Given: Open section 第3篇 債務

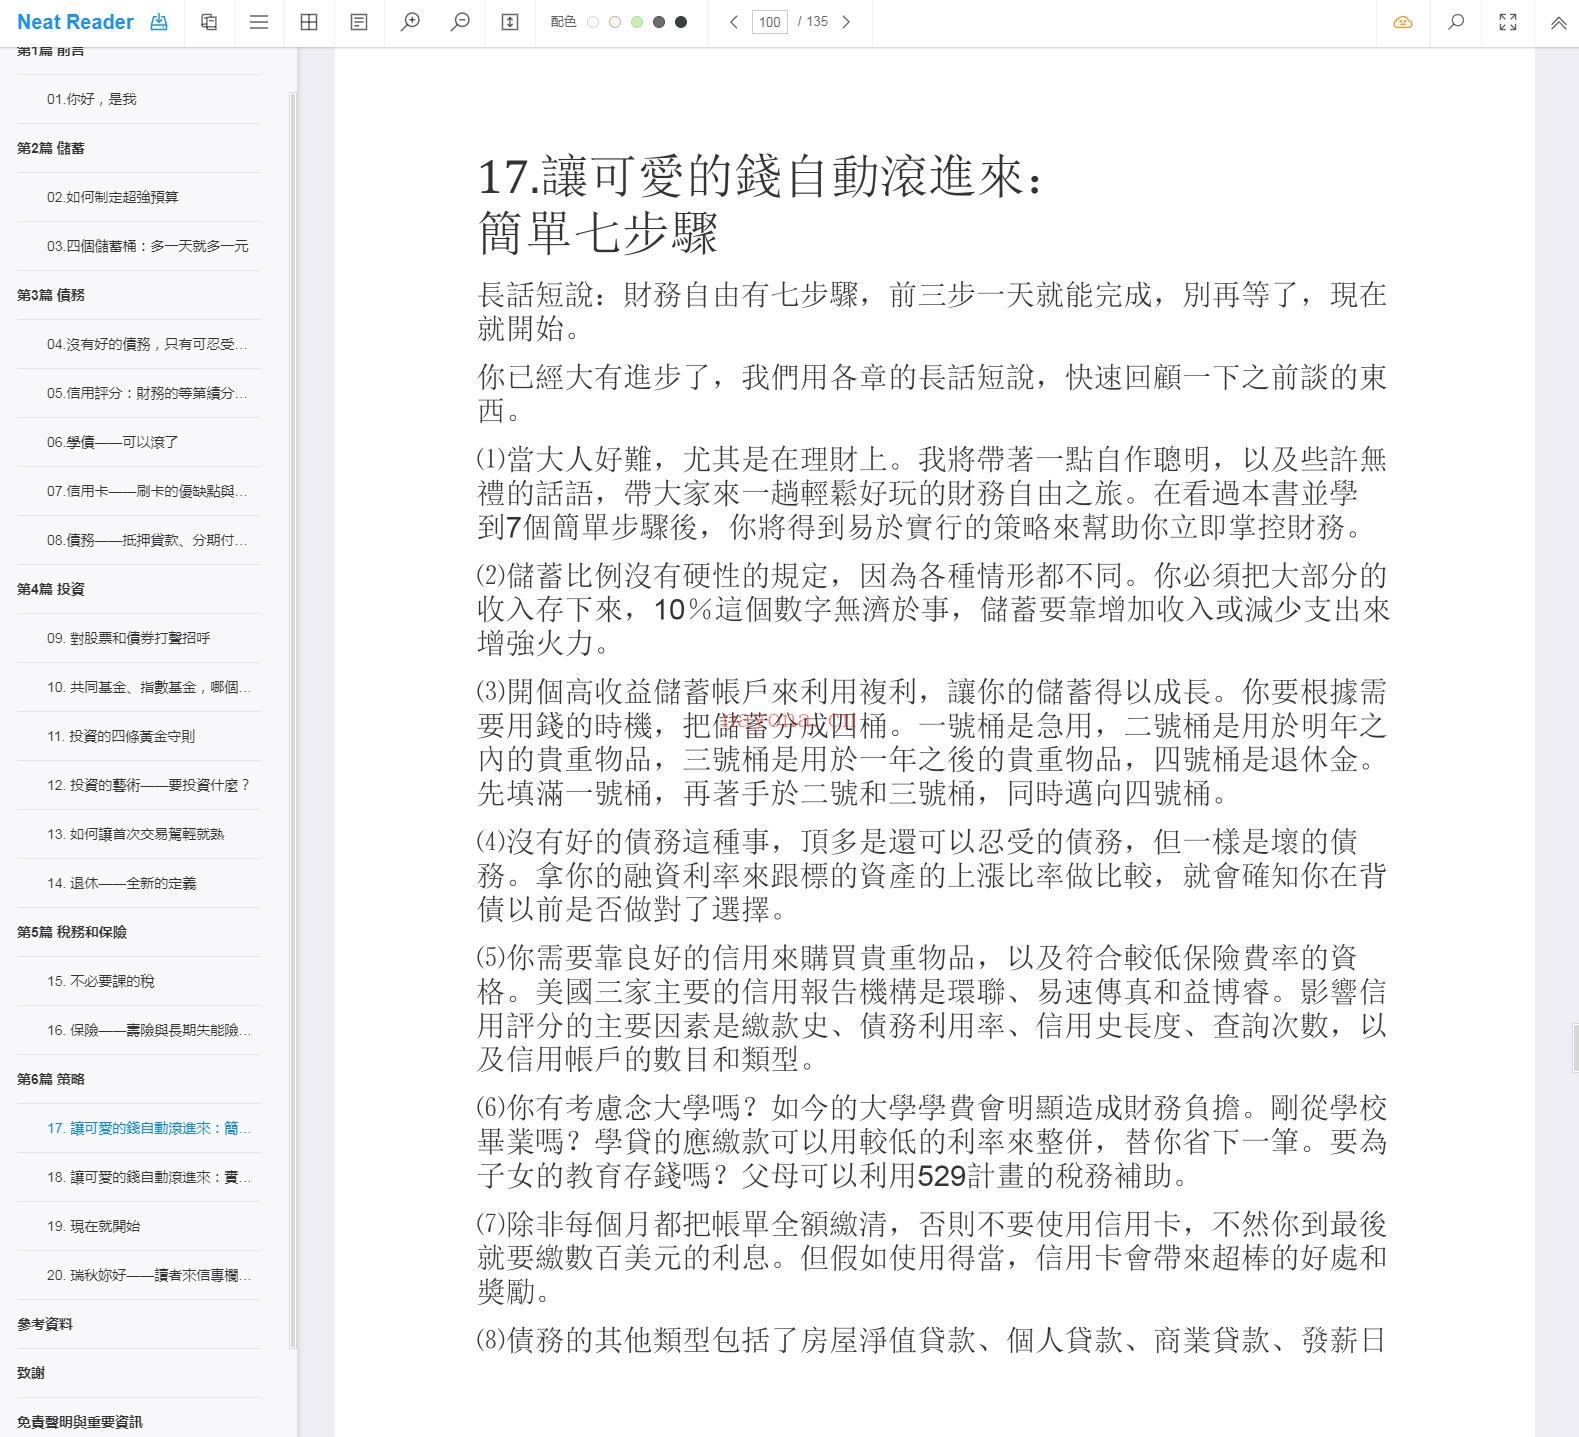Looking at the screenshot, I should [x=138, y=295].
